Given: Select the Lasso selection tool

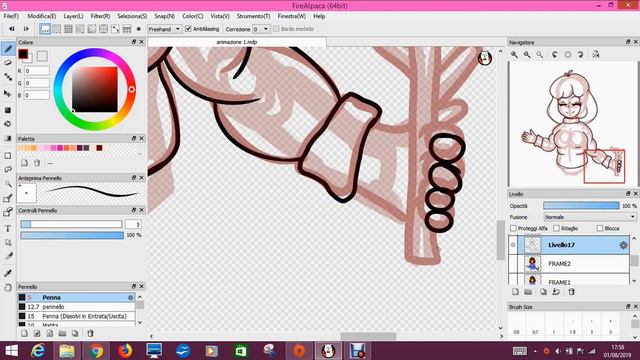Looking at the screenshot, I should (x=8, y=169).
